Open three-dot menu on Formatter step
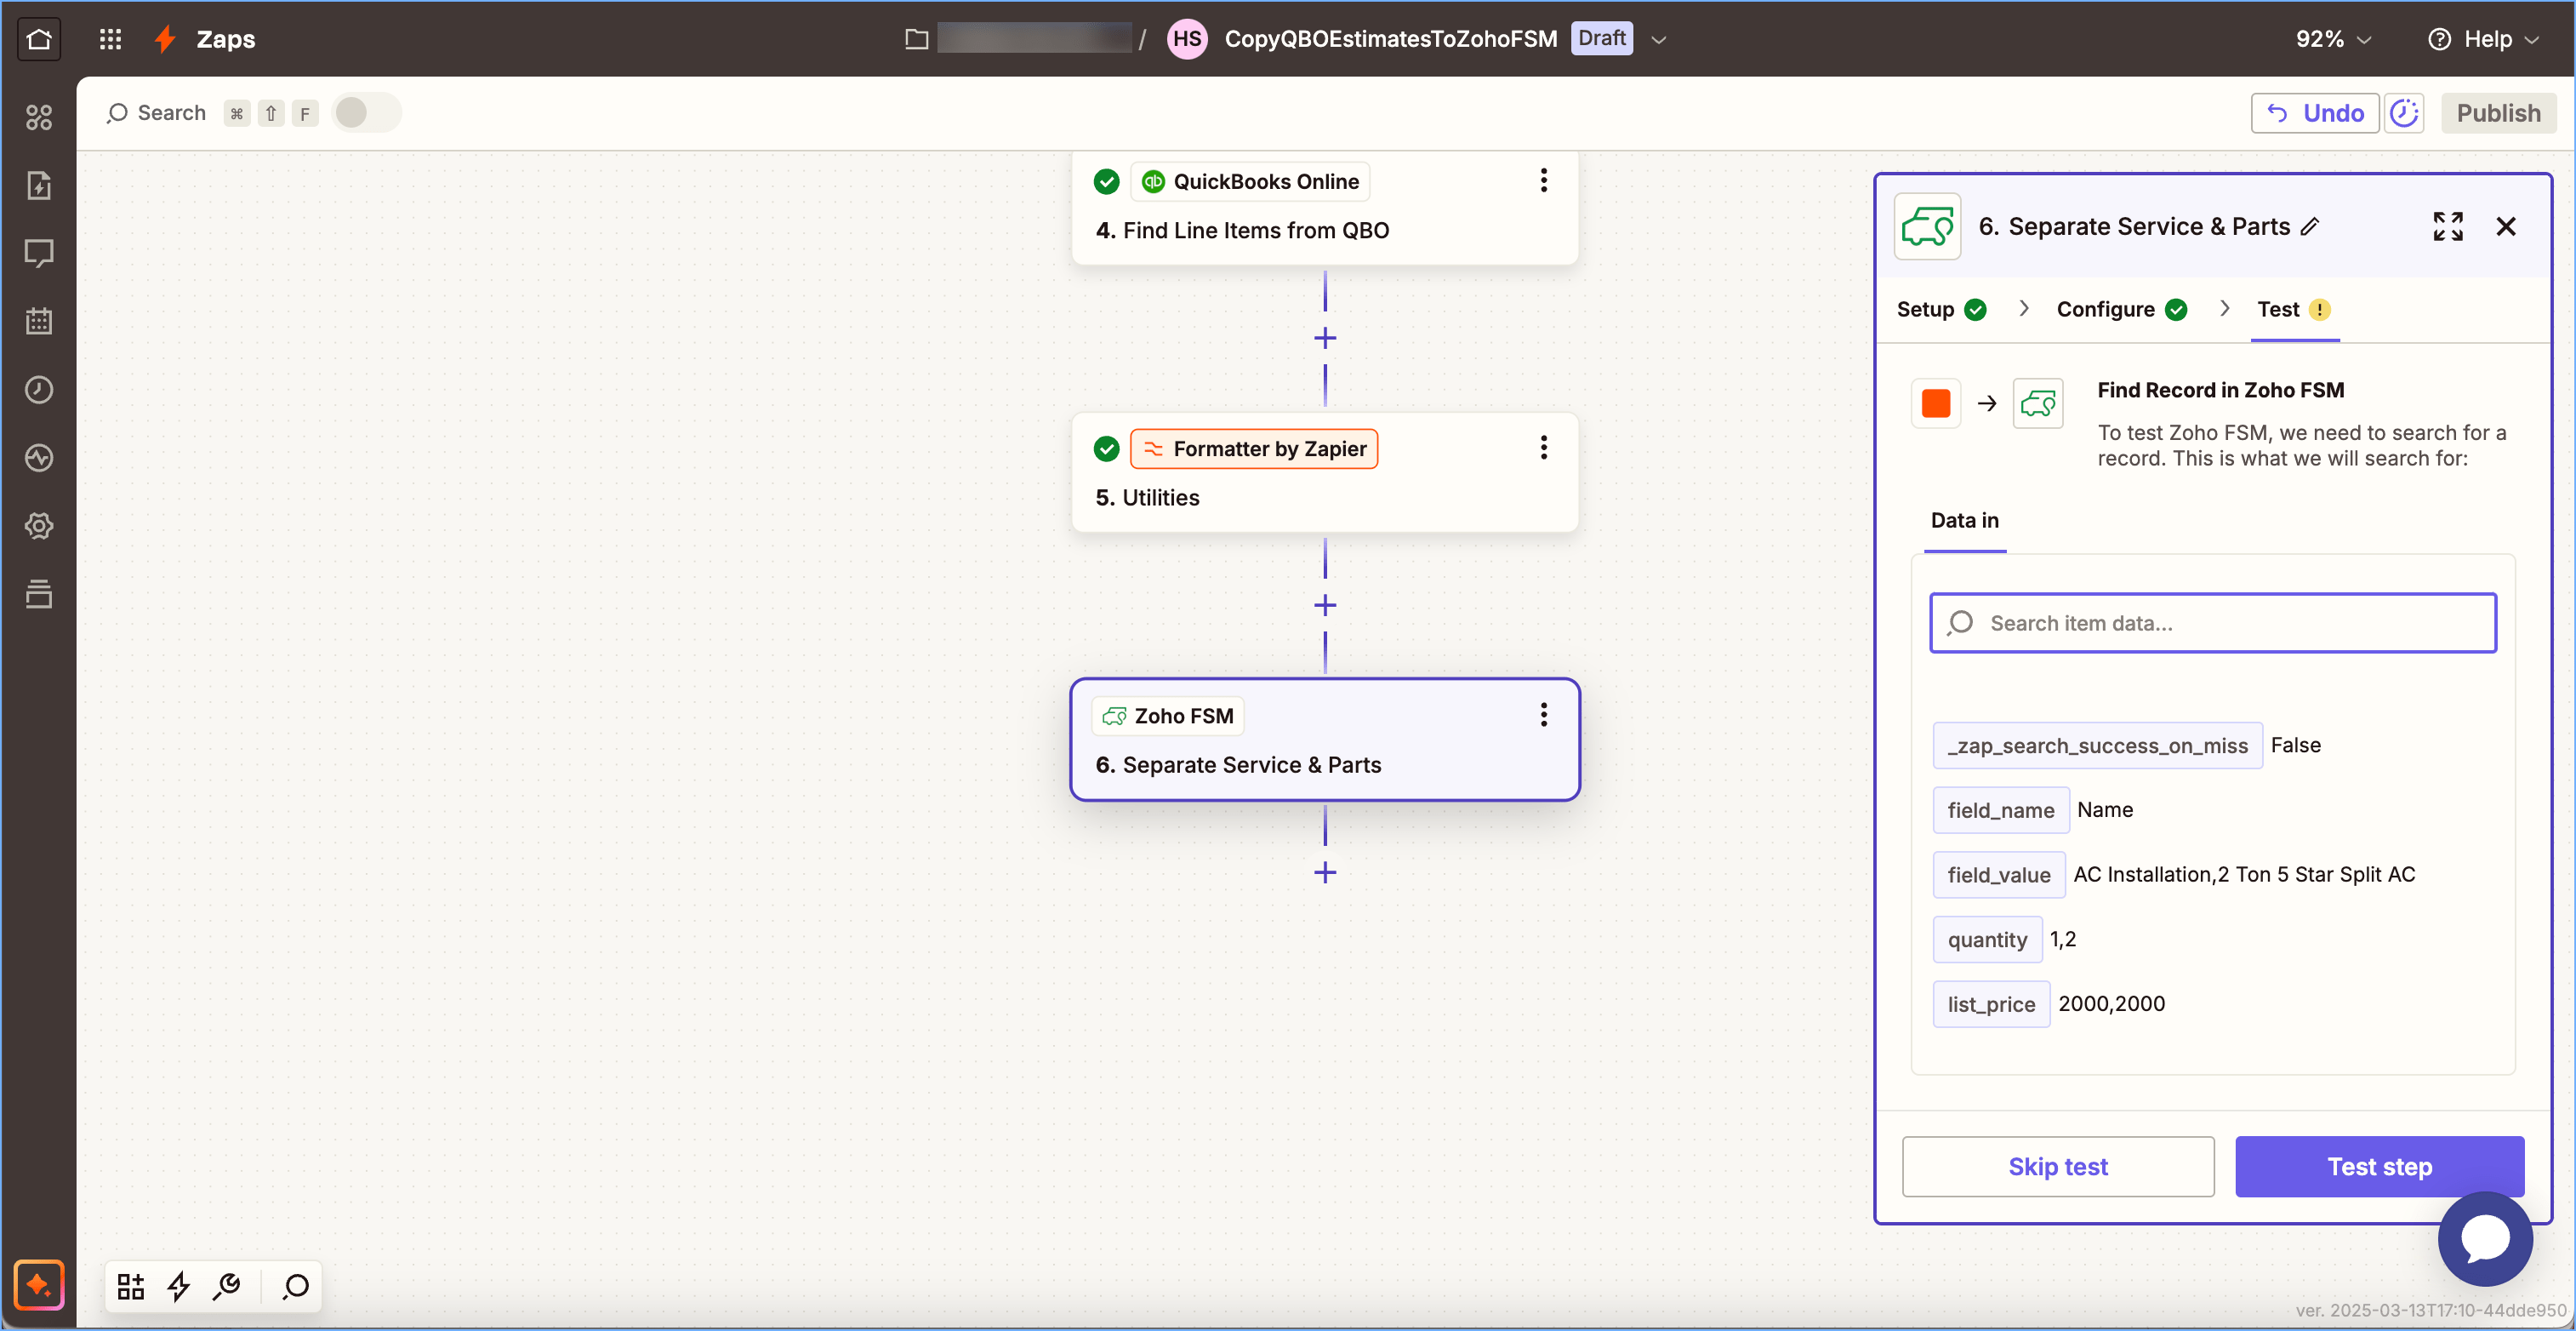This screenshot has width=2576, height=1331. pos(1543,447)
